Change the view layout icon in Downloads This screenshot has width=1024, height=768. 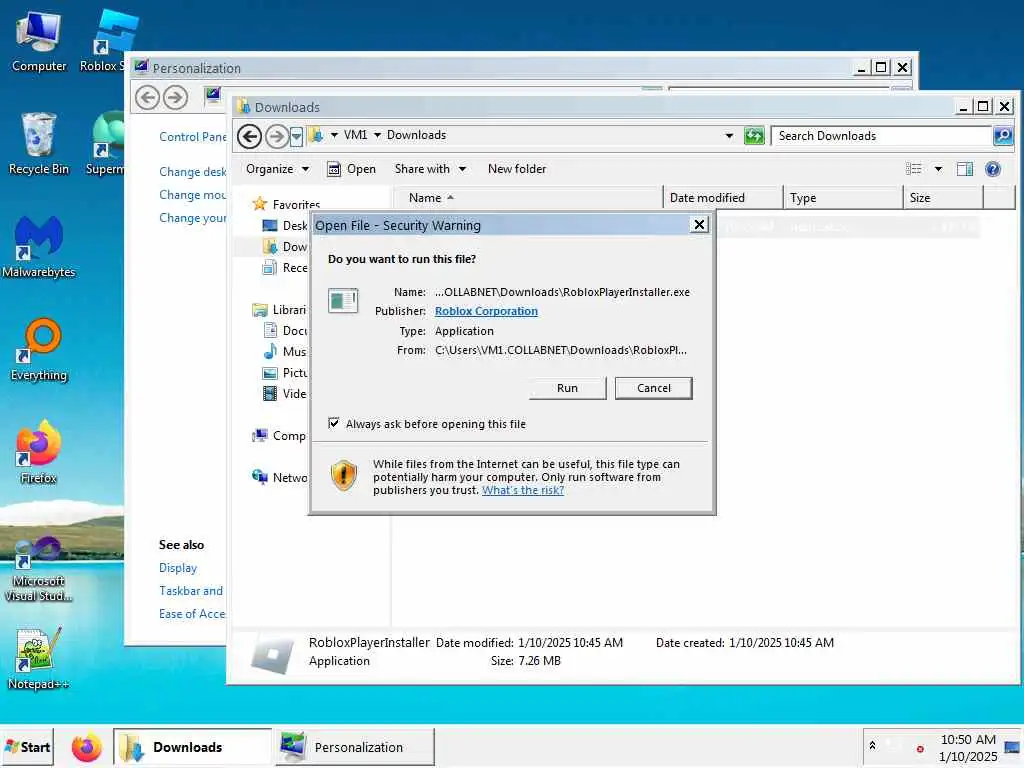pos(914,169)
